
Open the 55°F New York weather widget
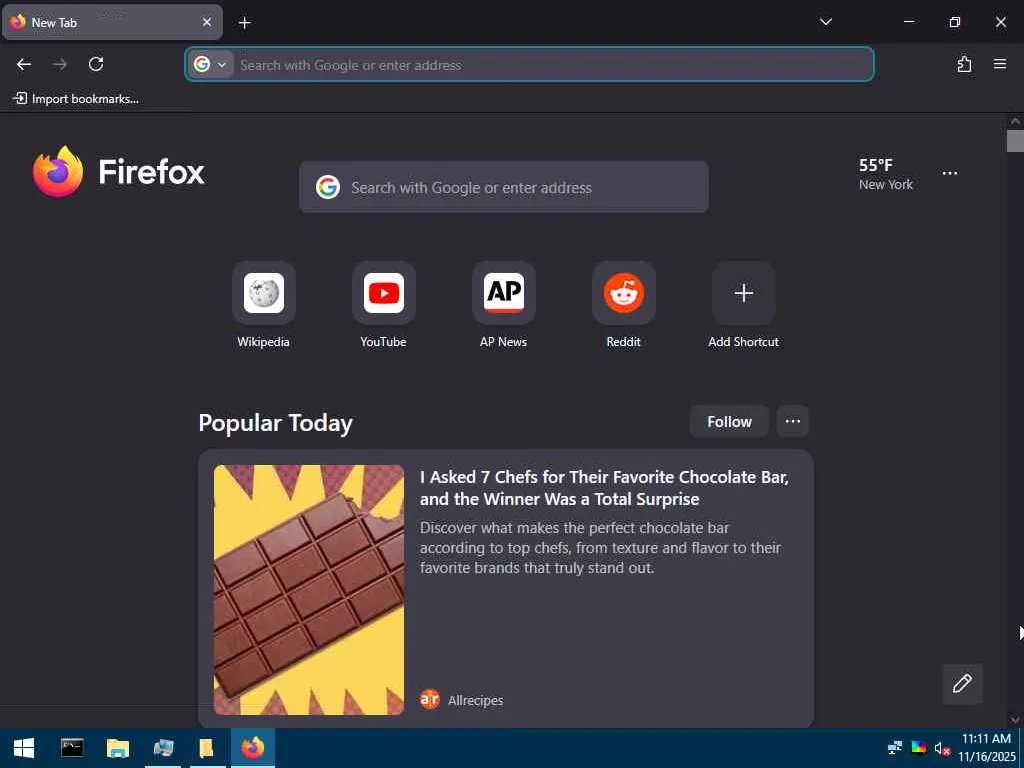tap(886, 174)
